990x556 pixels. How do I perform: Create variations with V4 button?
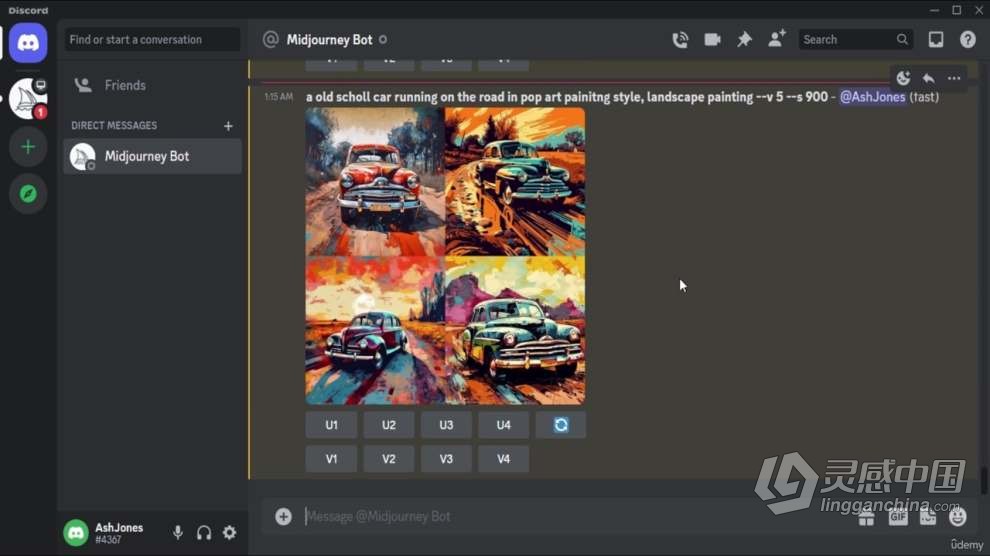coord(504,459)
